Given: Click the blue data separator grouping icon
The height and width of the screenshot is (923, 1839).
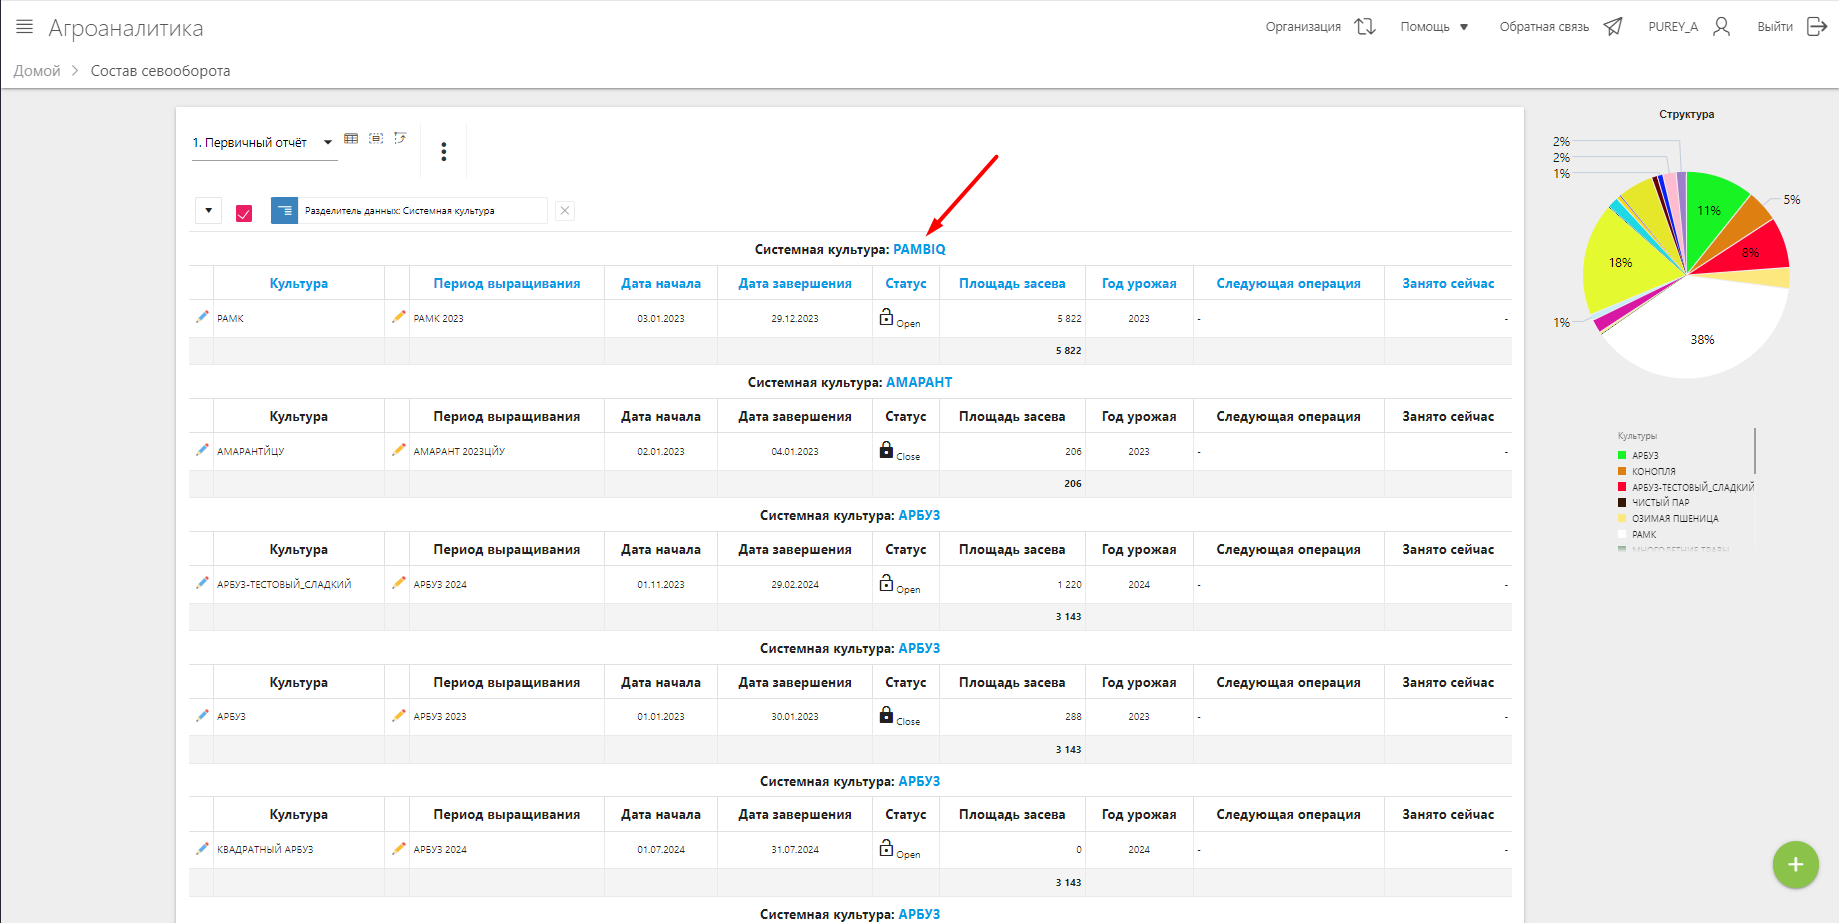Looking at the screenshot, I should click(x=284, y=211).
